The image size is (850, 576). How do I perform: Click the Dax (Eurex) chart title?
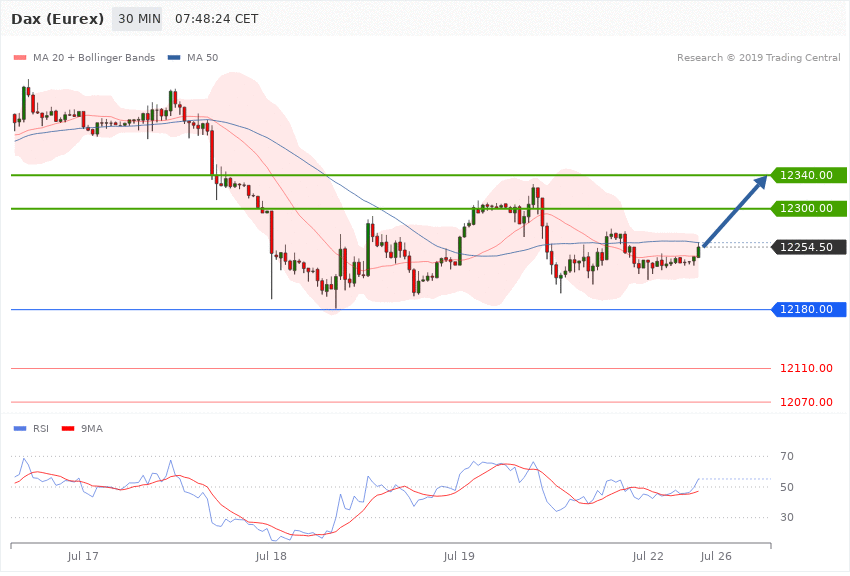pyautogui.click(x=57, y=19)
